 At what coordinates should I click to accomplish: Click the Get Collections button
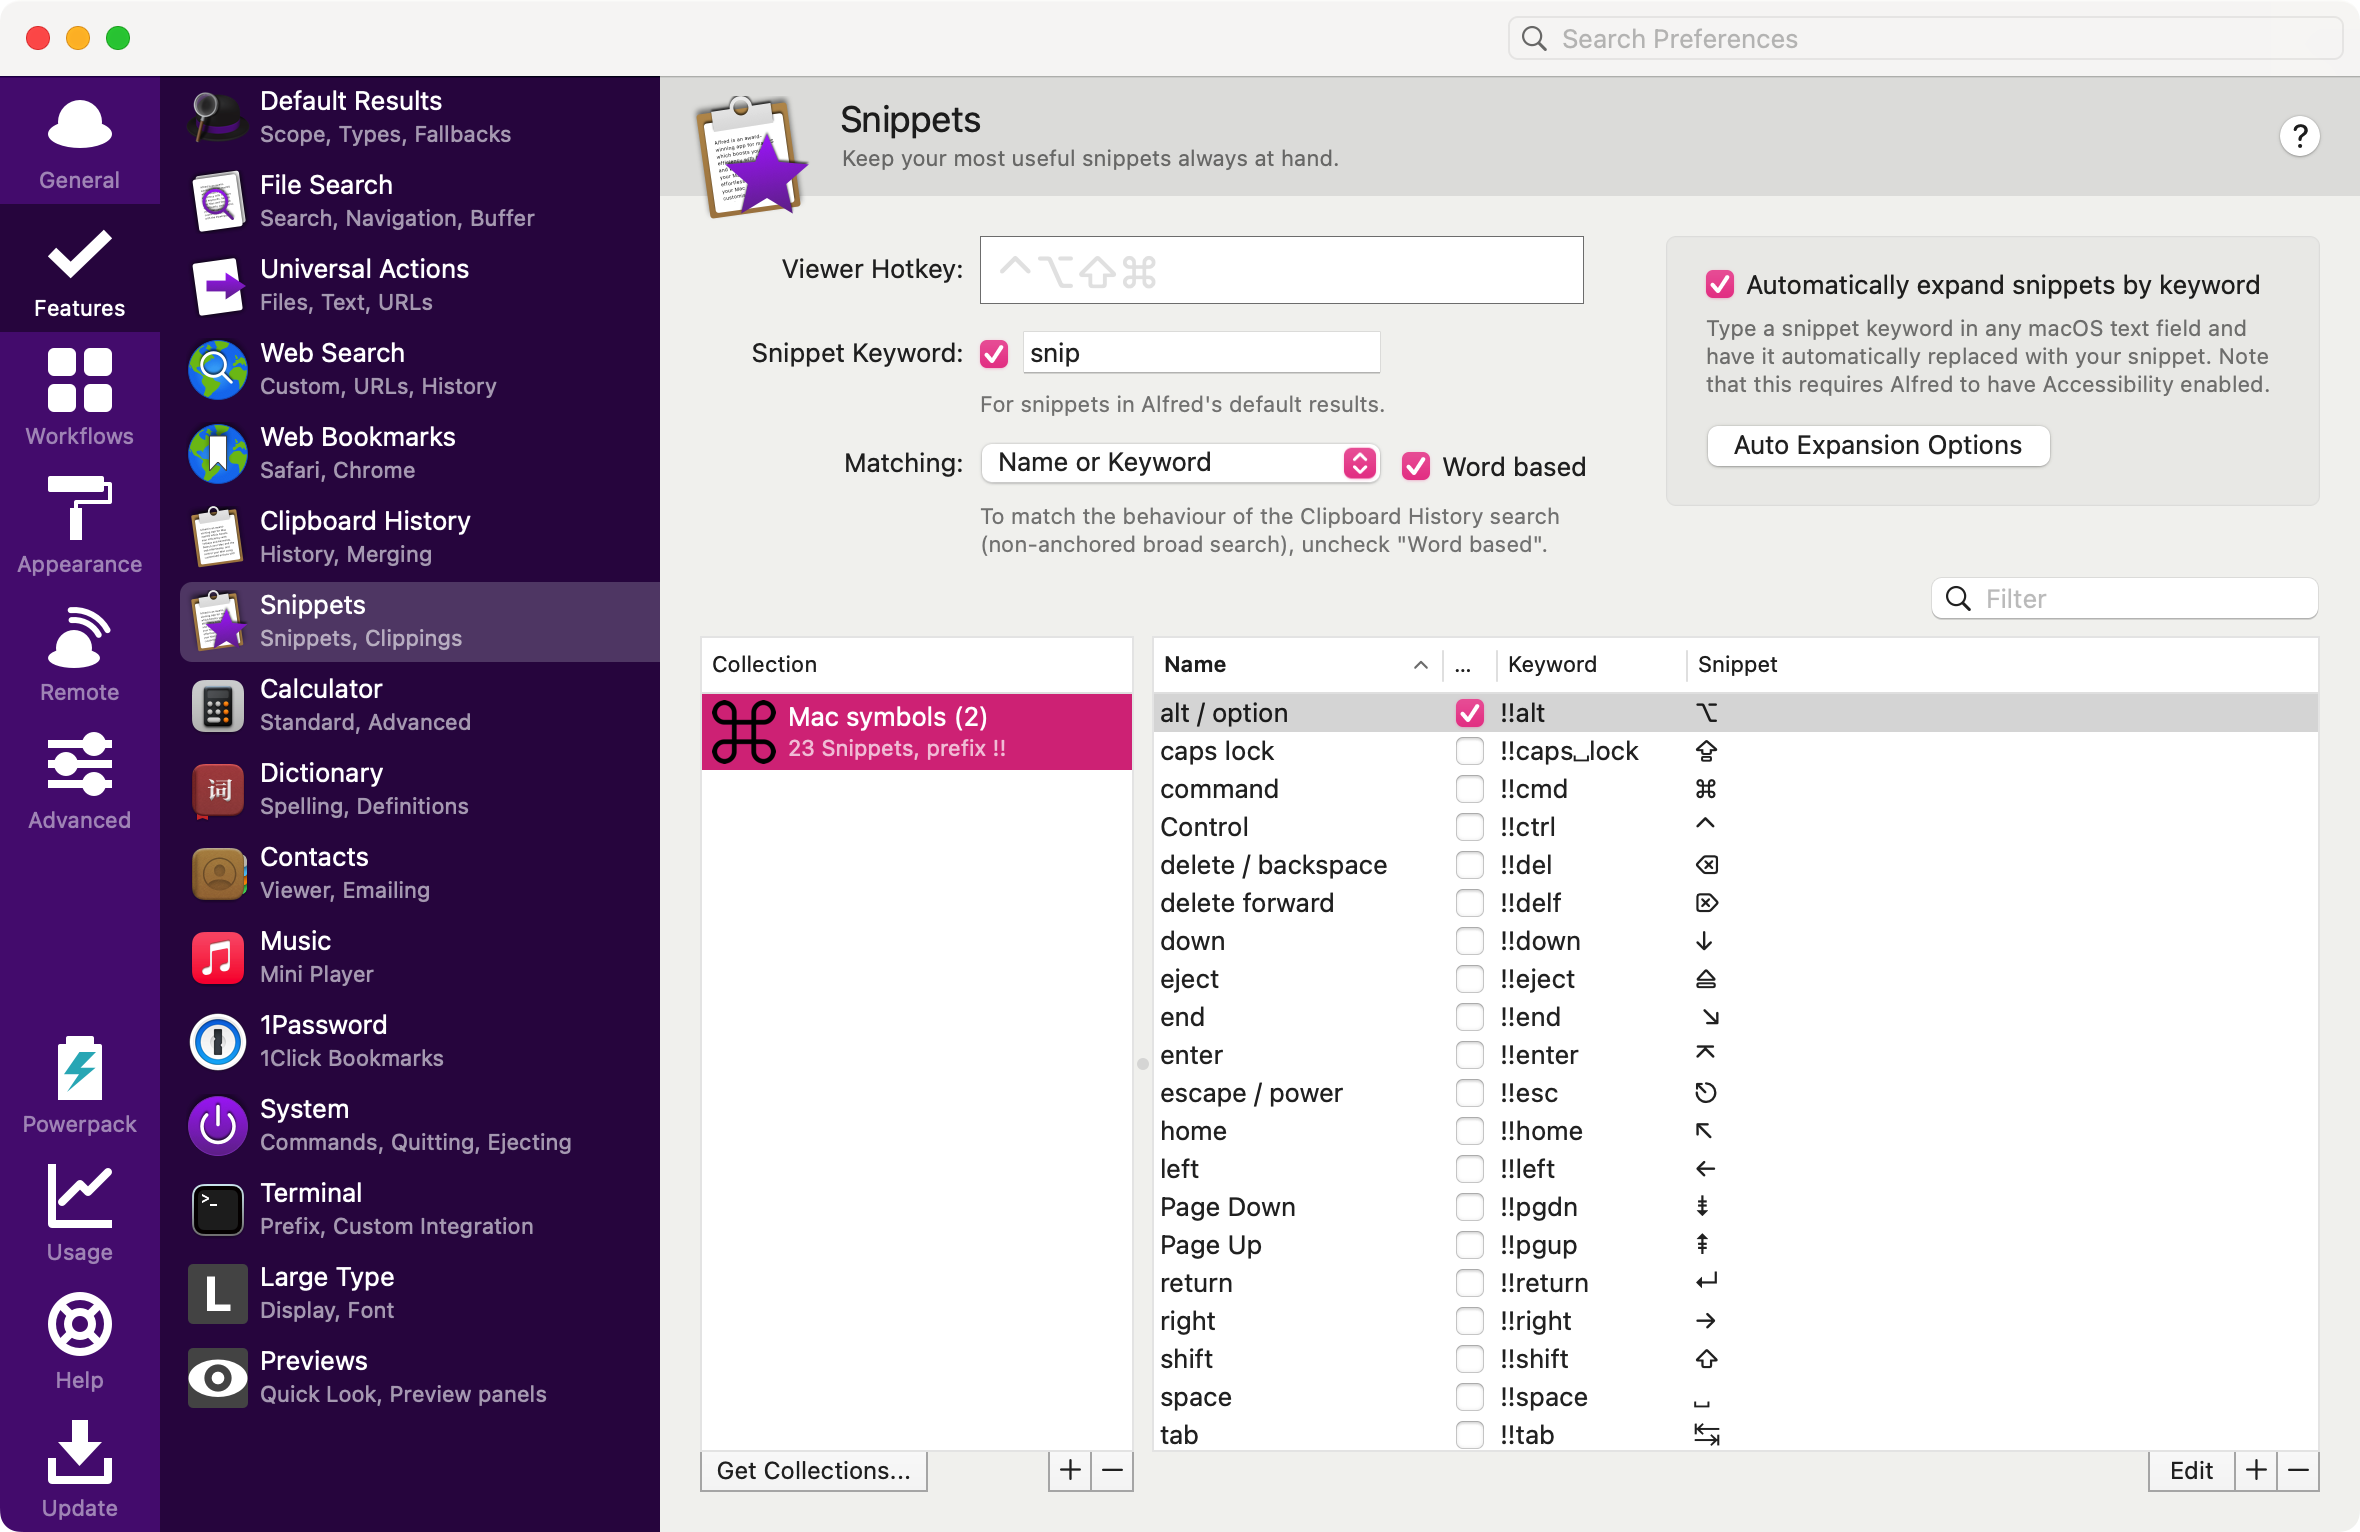click(814, 1470)
